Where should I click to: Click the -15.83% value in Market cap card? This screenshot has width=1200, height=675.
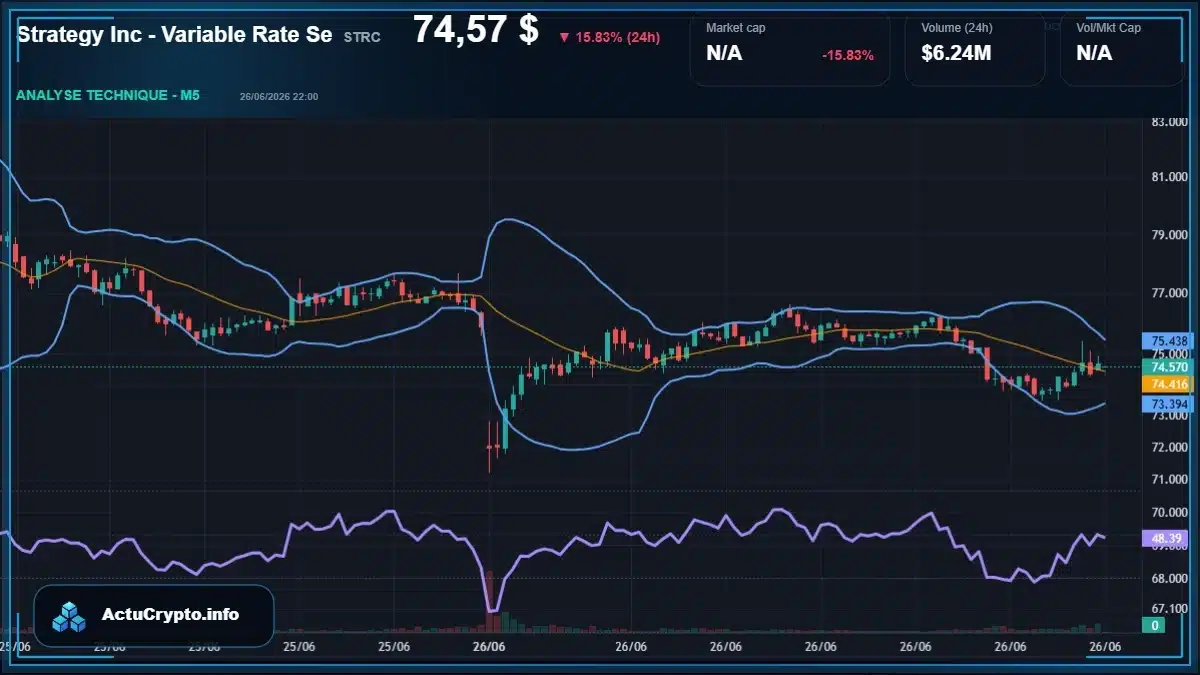coord(848,55)
